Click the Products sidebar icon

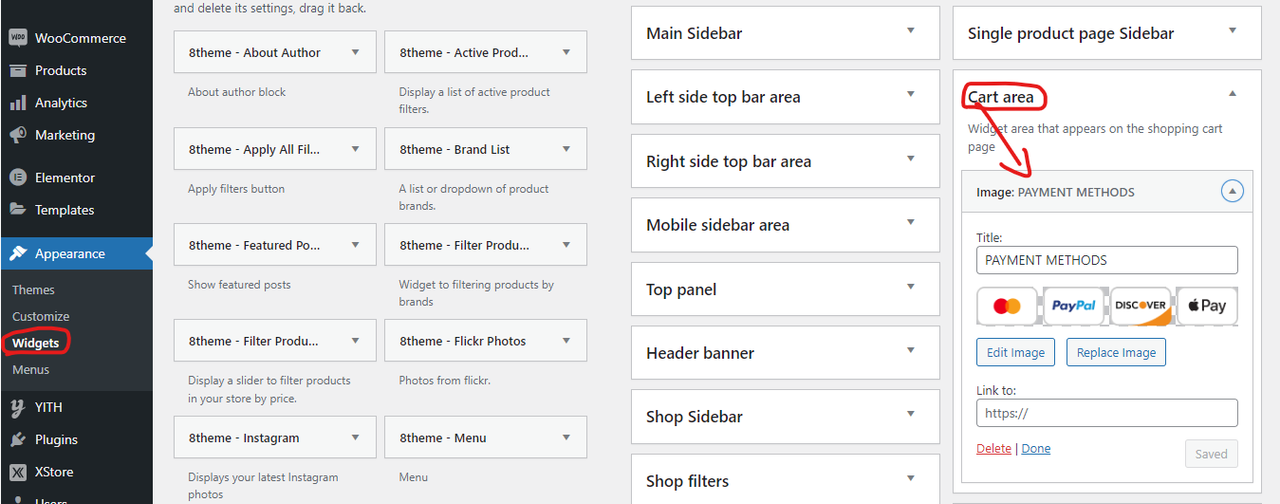tap(18, 71)
